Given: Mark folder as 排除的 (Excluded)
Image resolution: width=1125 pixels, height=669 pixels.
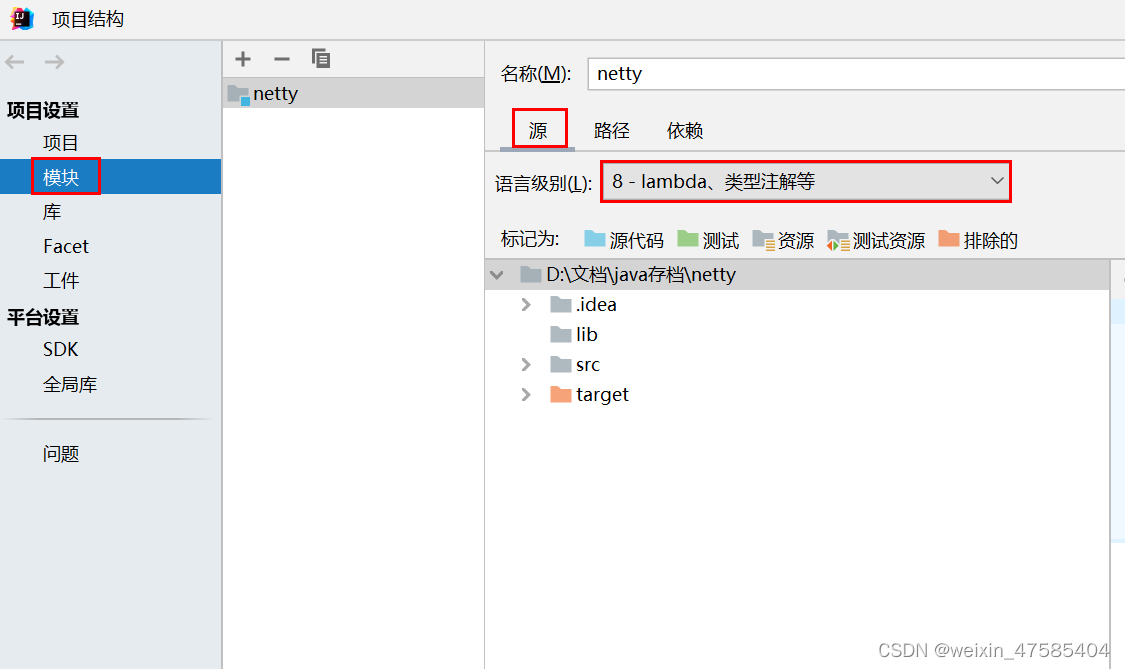Looking at the screenshot, I should [x=978, y=240].
